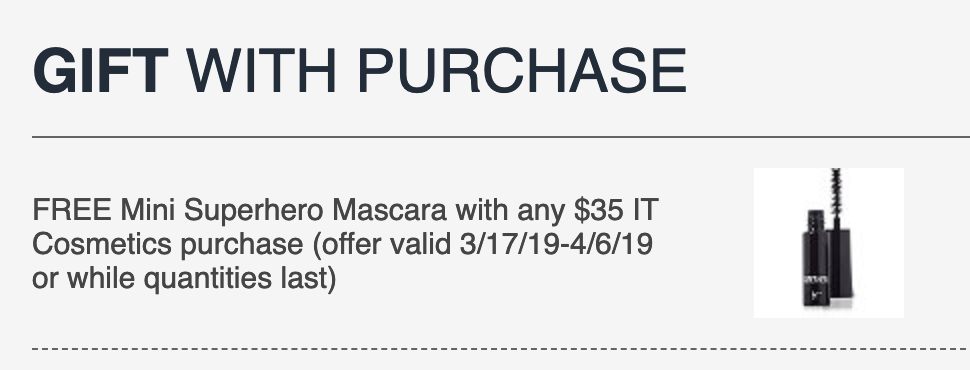Click the dashed separator below the offer
Image resolution: width=970 pixels, height=370 pixels.
501,349
